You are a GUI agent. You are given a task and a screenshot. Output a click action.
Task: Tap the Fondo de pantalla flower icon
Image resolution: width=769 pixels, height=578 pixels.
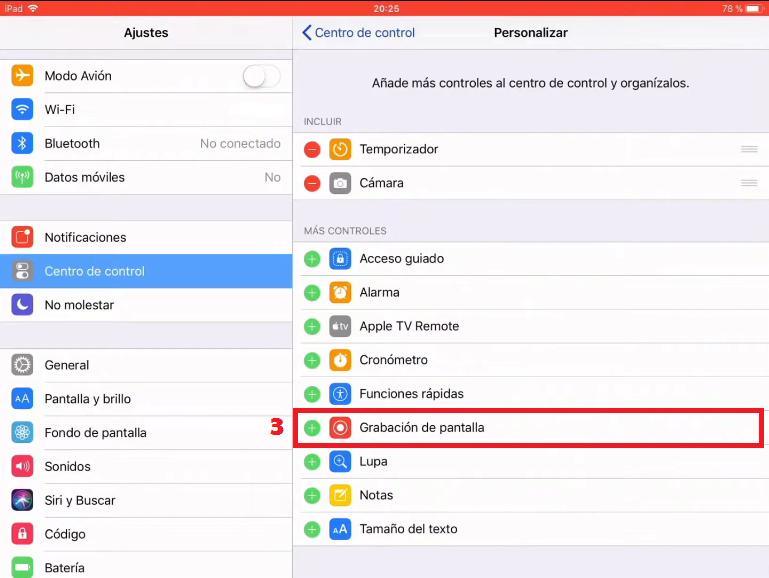coord(22,432)
